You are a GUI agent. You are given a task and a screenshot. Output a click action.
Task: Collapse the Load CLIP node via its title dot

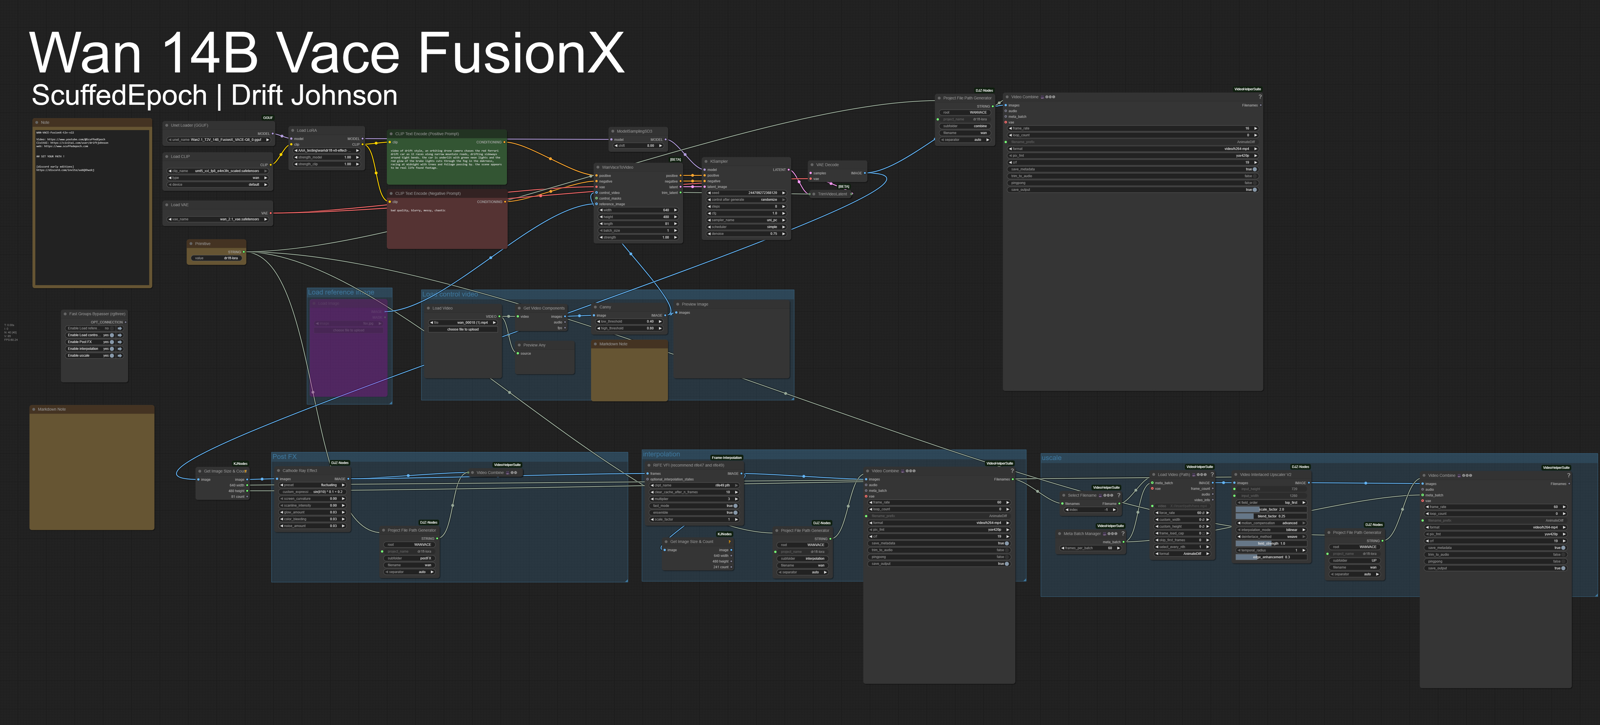tap(167, 157)
